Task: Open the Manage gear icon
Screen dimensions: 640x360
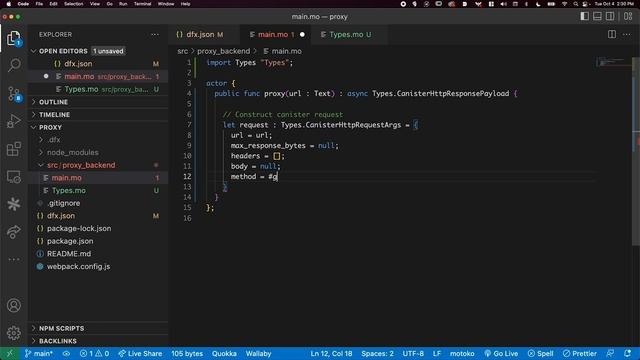Action: tap(14, 333)
